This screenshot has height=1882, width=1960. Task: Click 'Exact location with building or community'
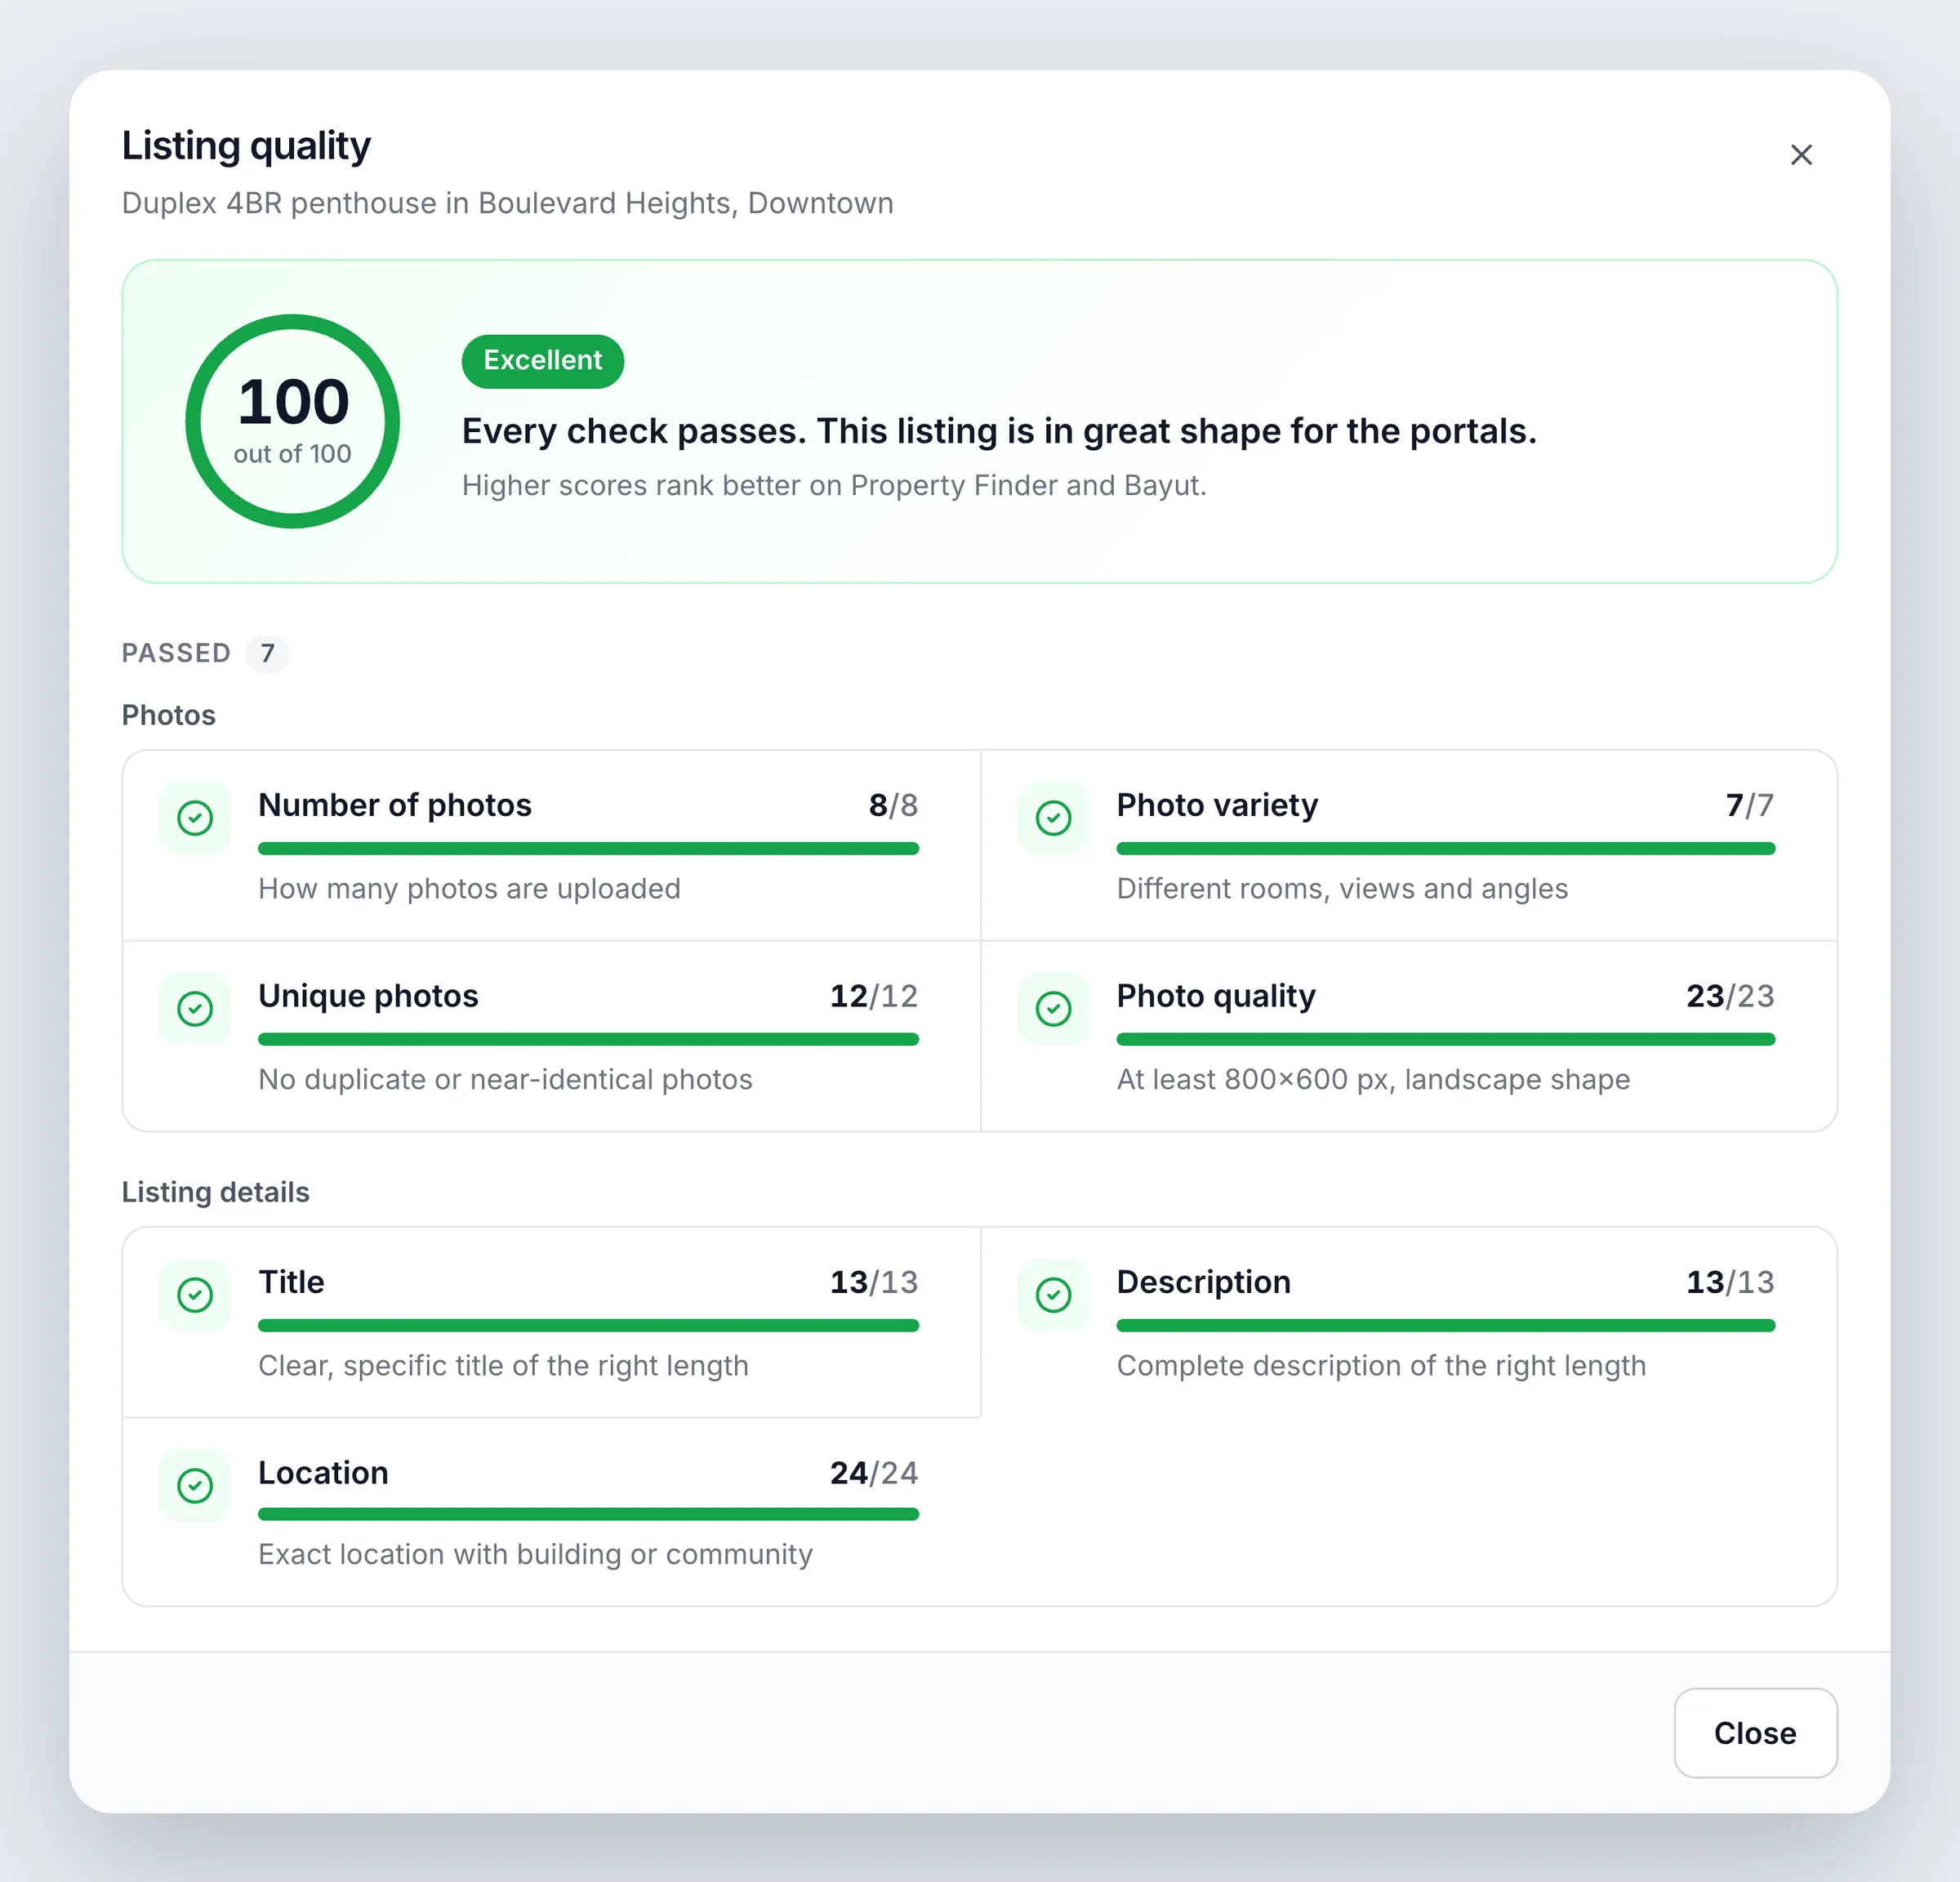click(535, 1555)
